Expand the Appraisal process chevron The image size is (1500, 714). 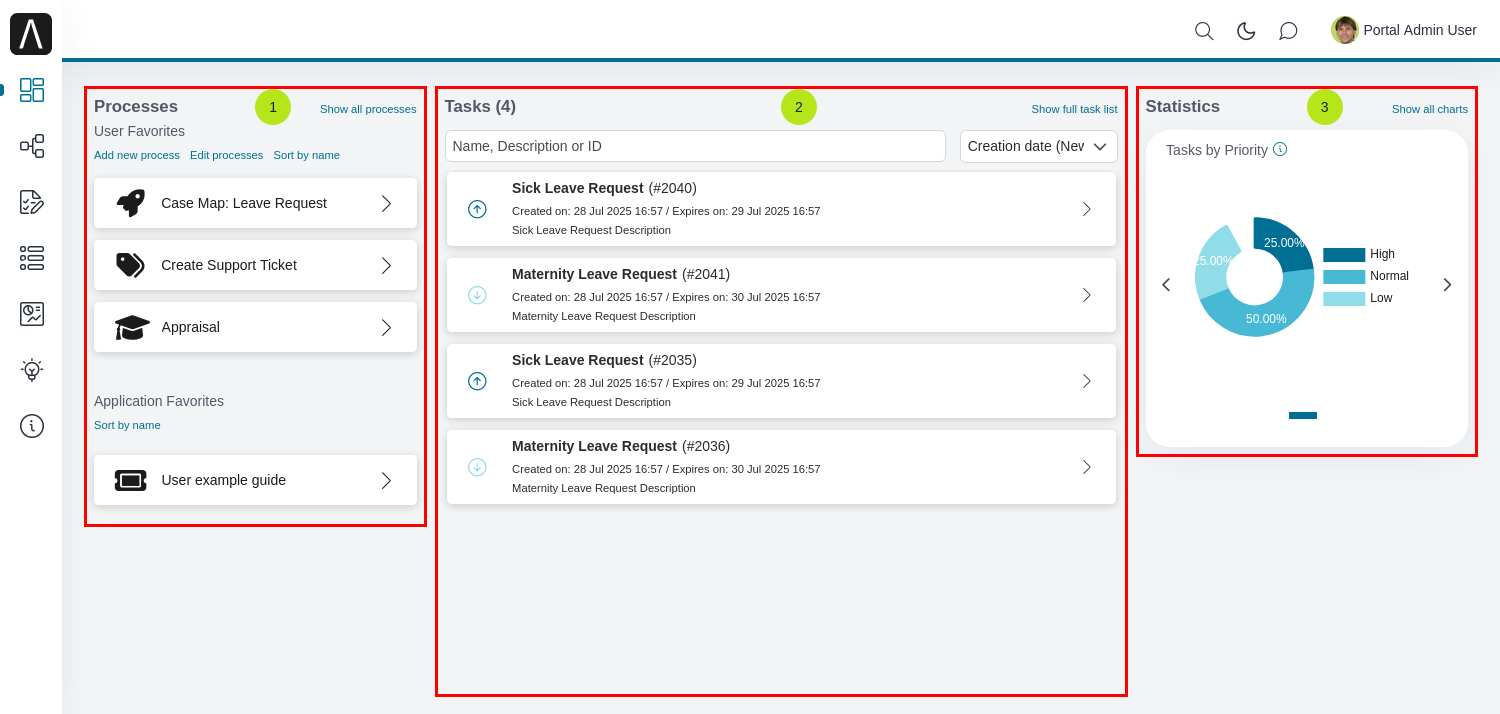click(x=386, y=327)
